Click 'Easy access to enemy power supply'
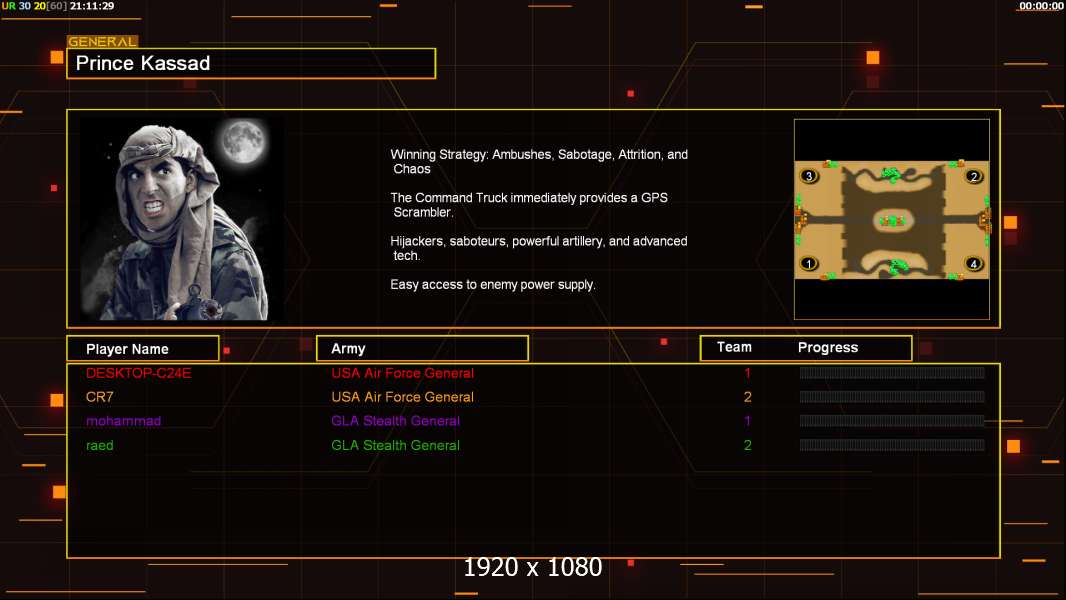Viewport: 1066px width, 600px height. tap(493, 285)
